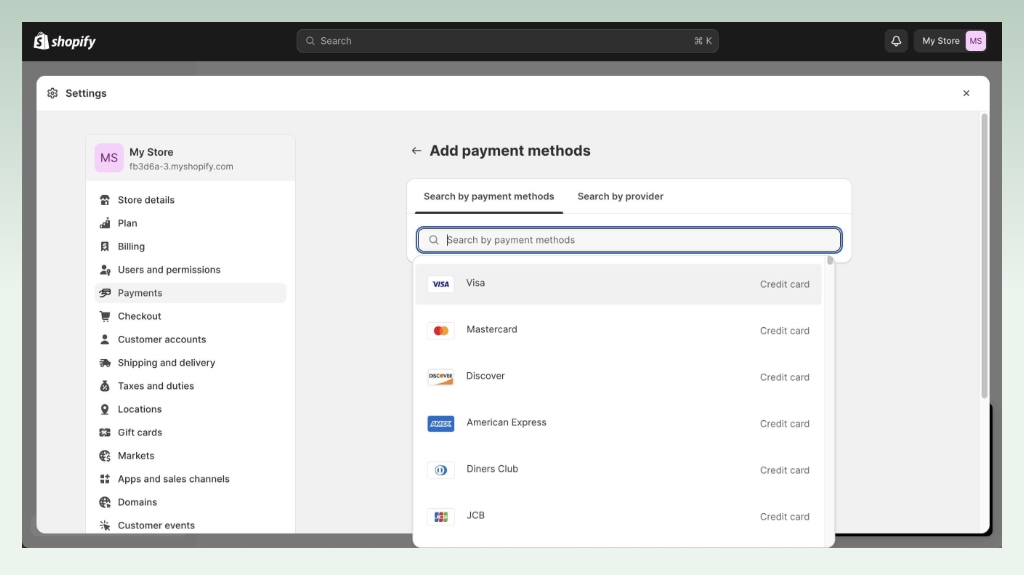Open the My Store profile card in sidebar
1024x575 pixels.
coord(190,158)
